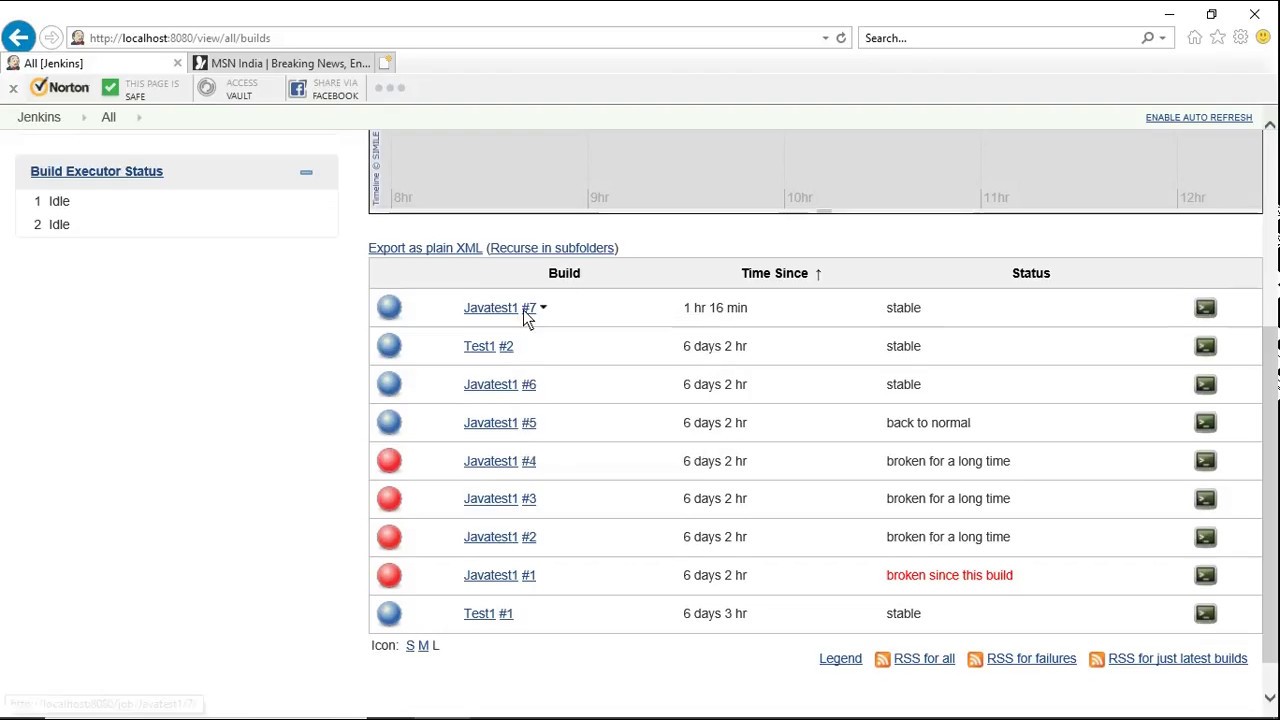Open console output for Javatest1 #3
Image resolution: width=1280 pixels, height=720 pixels.
pos(1205,498)
